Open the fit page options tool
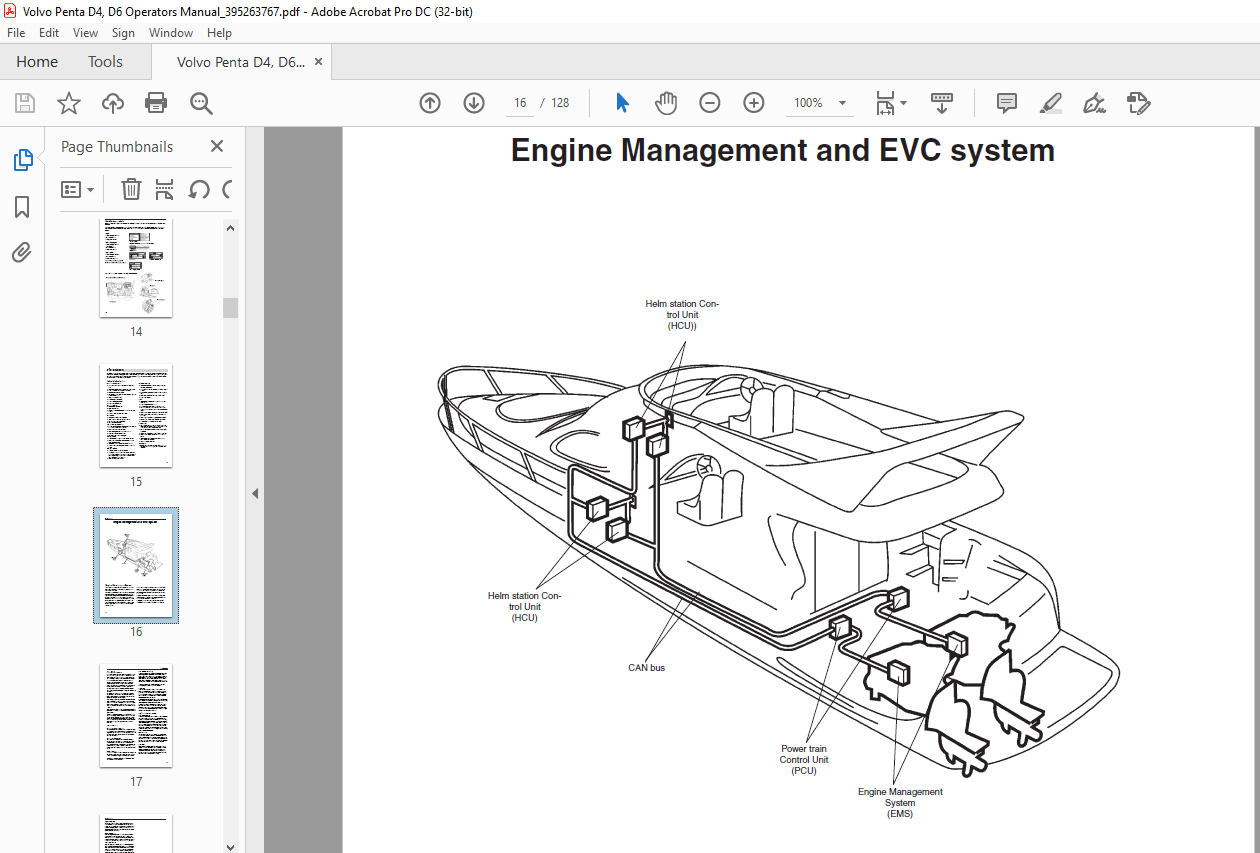Viewport: 1260px width, 853px height. [x=885, y=103]
